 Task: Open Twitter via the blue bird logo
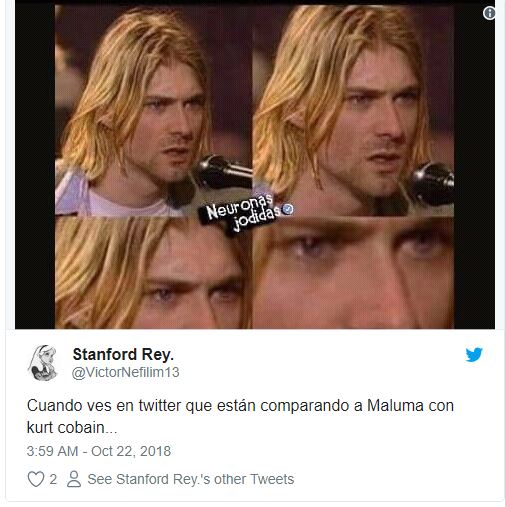(x=474, y=355)
